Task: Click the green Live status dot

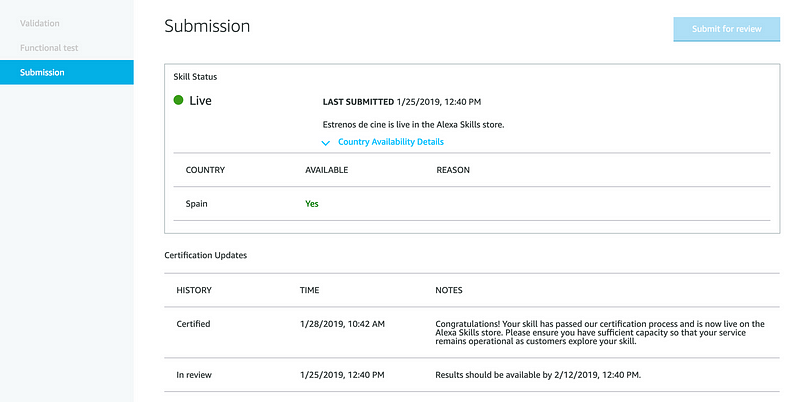Action: tap(179, 100)
